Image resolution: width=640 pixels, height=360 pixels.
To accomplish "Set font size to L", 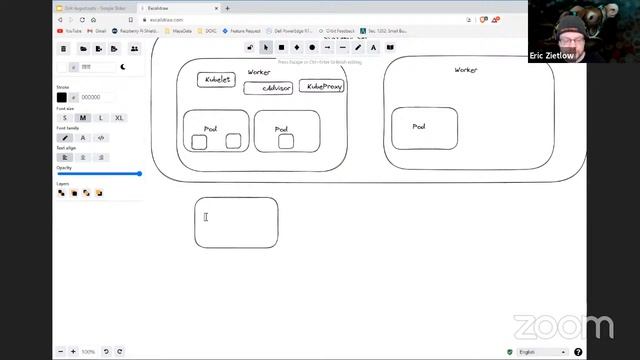I will pyautogui.click(x=101, y=118).
